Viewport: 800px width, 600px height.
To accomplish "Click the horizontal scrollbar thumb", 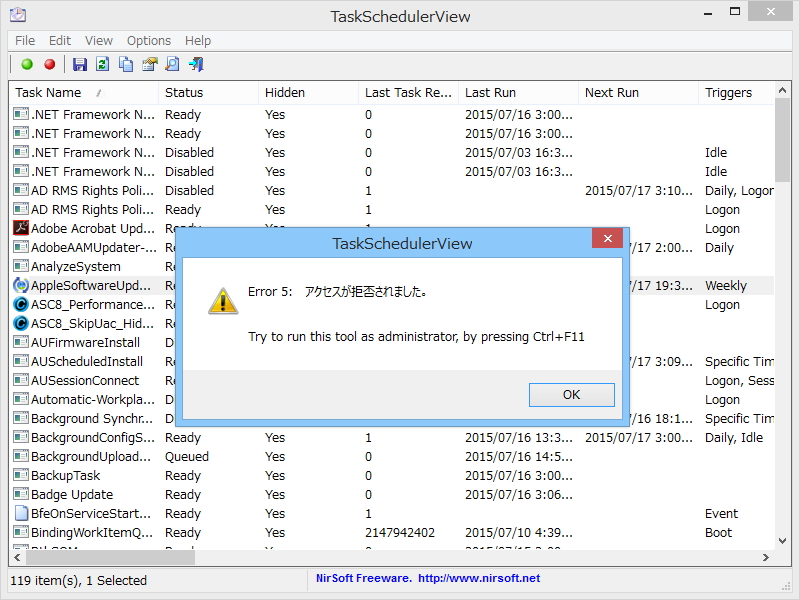I will click(x=110, y=558).
